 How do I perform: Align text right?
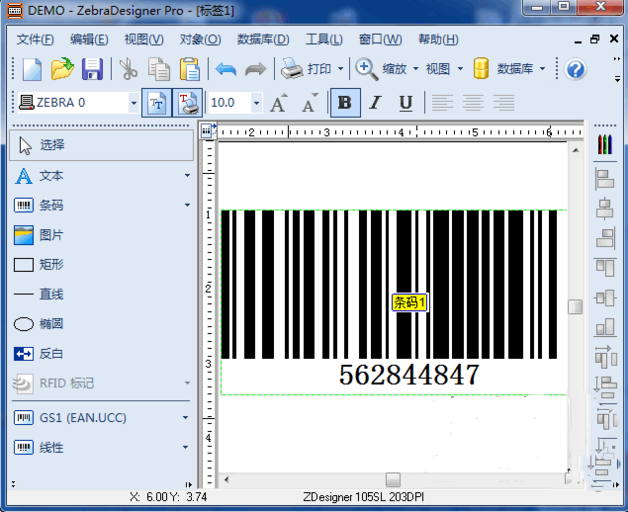coord(504,103)
